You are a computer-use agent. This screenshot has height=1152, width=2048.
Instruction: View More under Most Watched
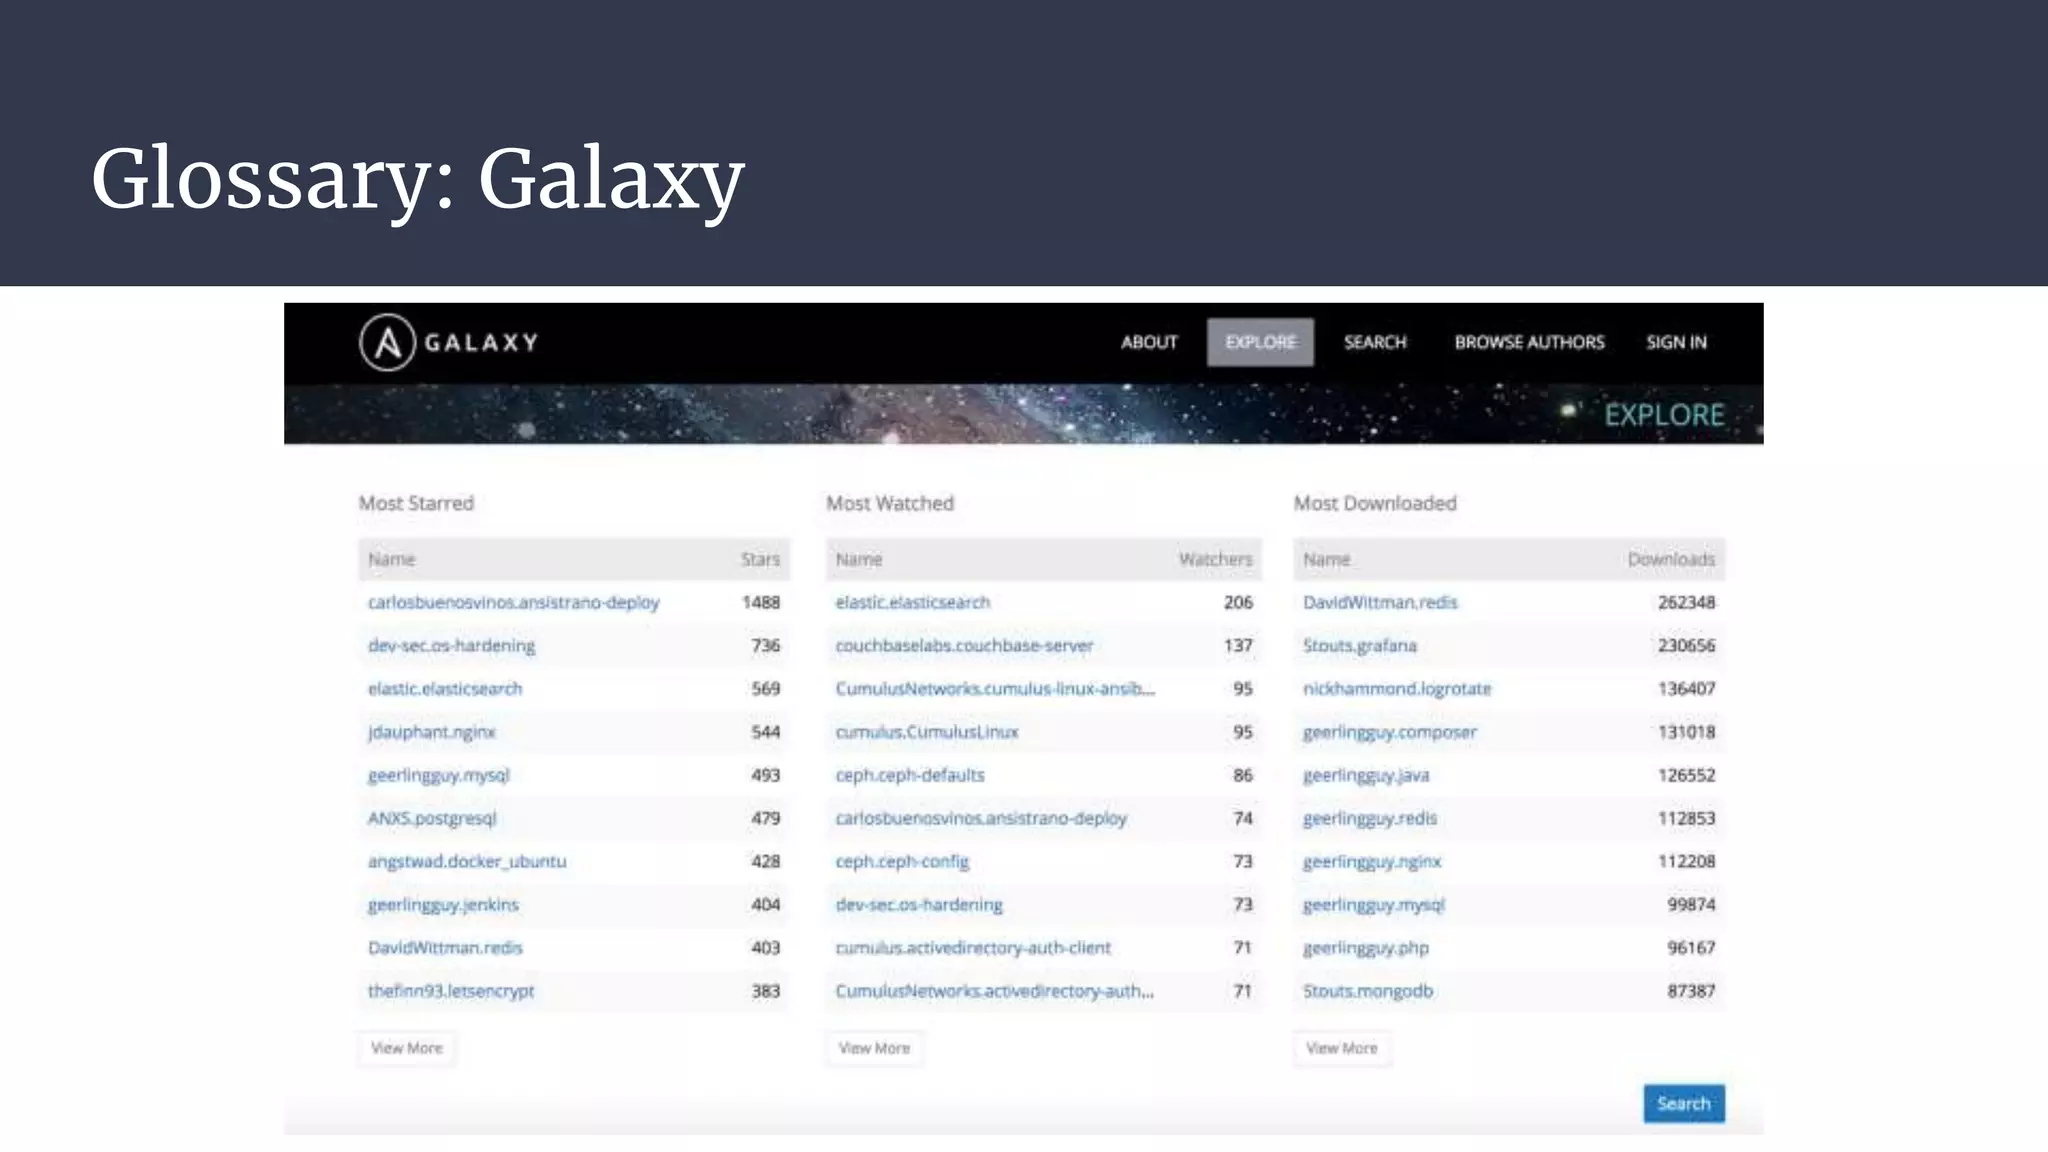(x=874, y=1048)
